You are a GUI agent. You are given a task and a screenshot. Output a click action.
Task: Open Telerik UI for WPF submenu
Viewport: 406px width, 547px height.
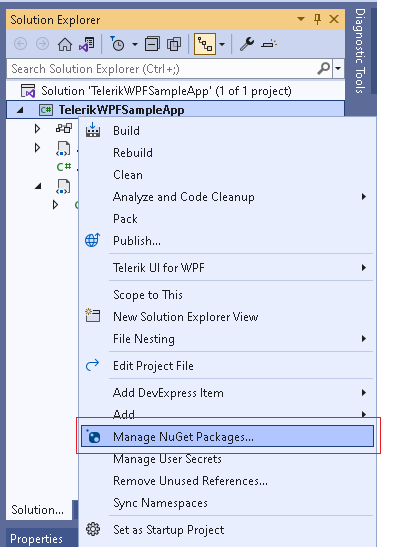227,268
